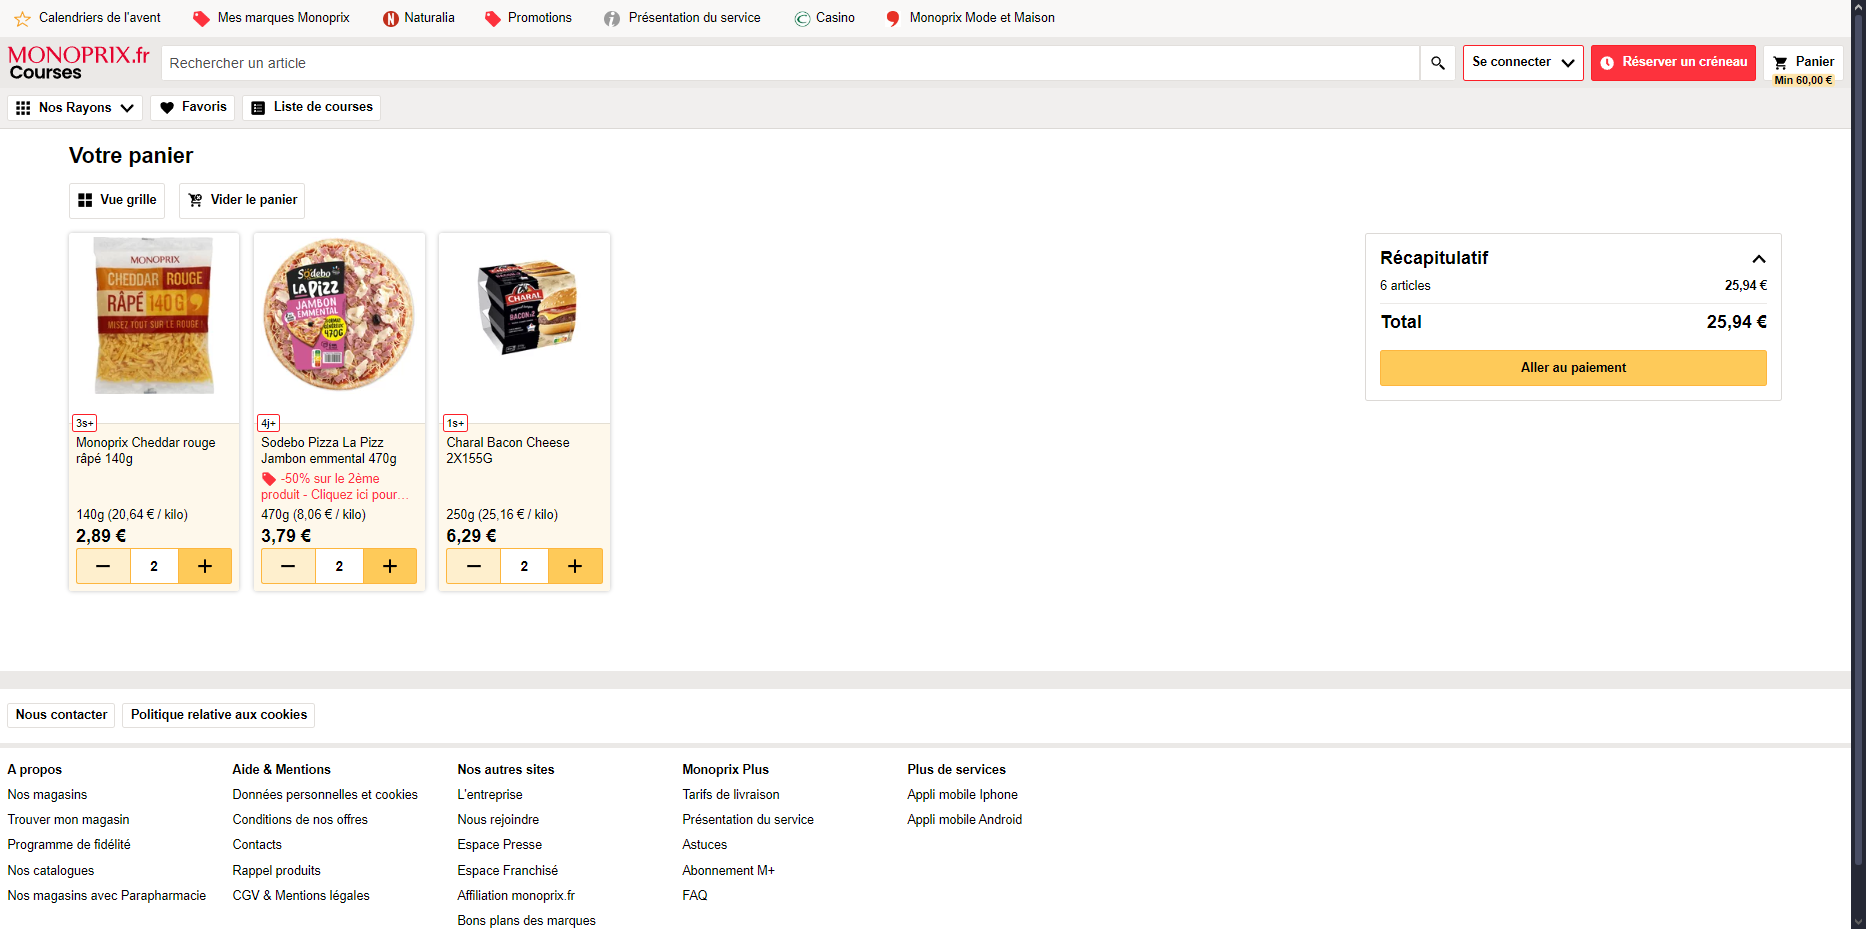Expand the Nos Rayons menu
1866x929 pixels.
[x=75, y=108]
